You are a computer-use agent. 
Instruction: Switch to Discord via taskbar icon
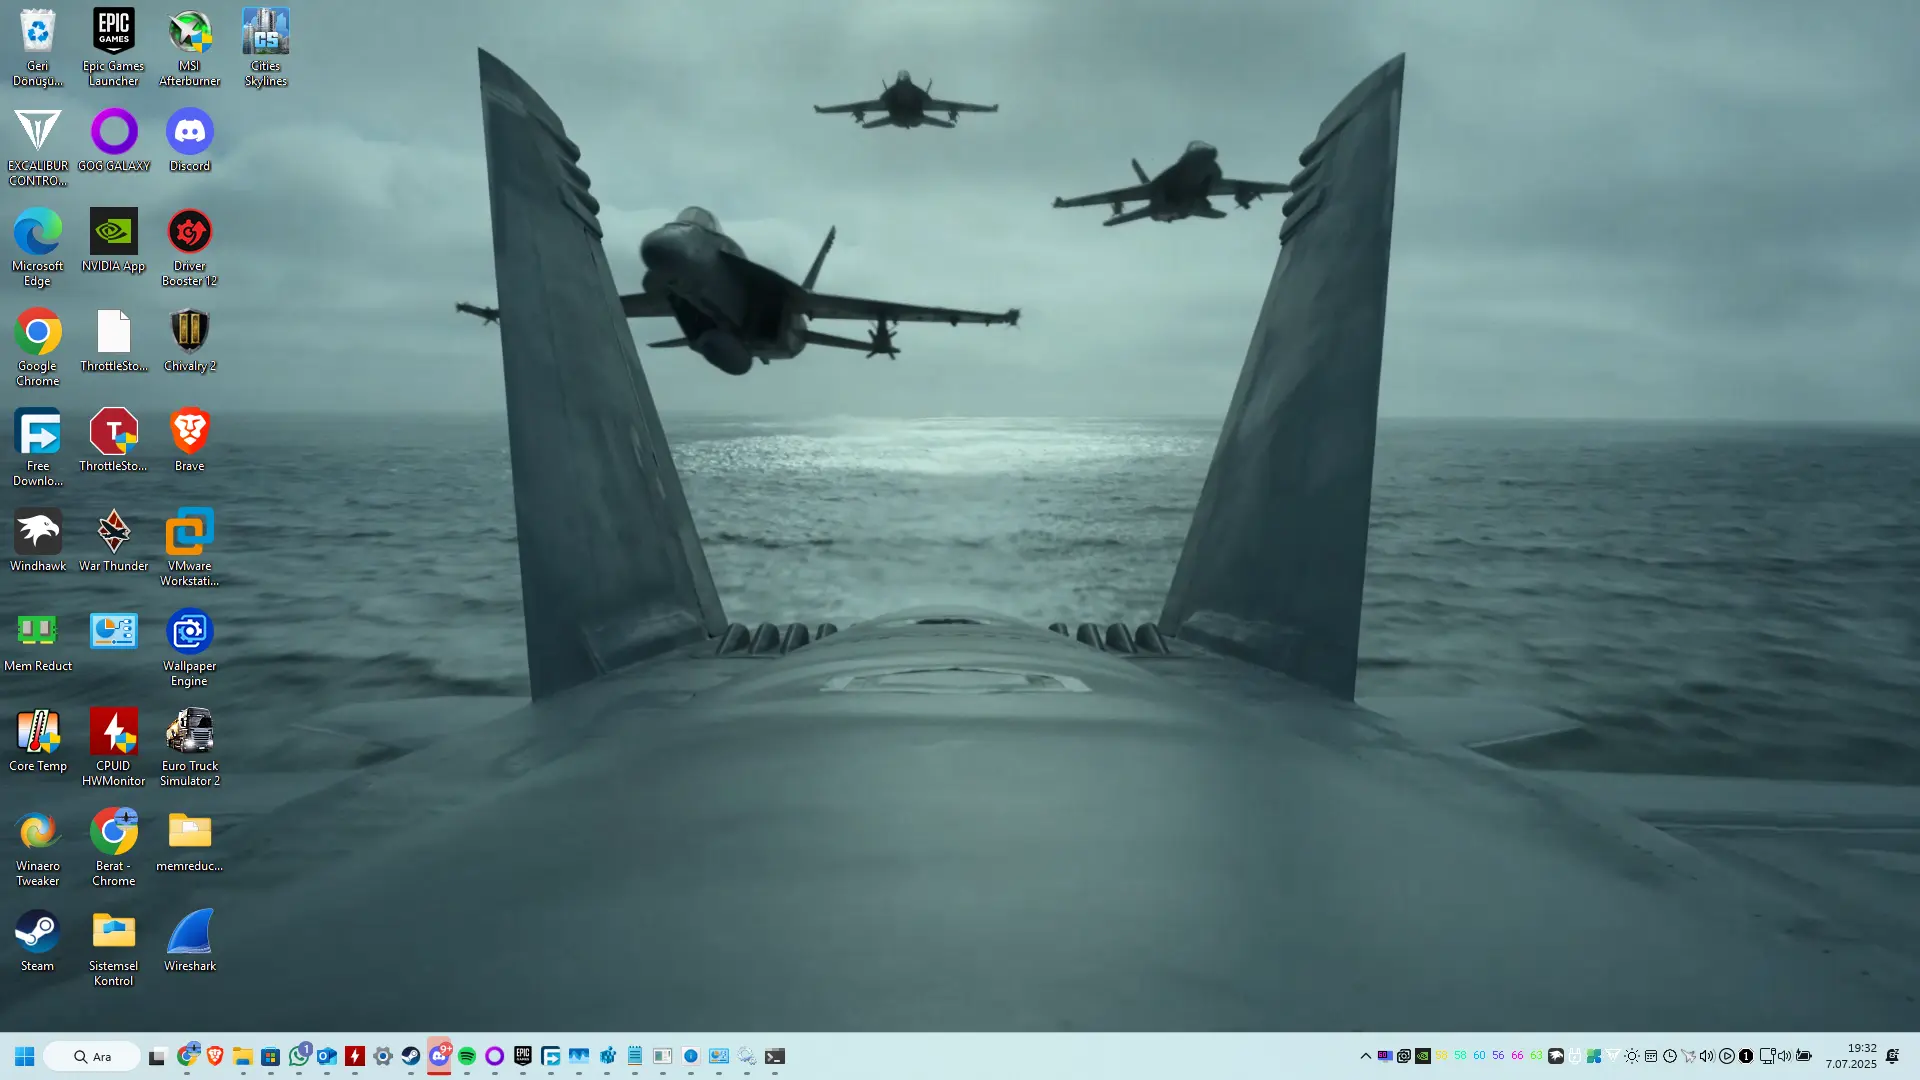[439, 1056]
